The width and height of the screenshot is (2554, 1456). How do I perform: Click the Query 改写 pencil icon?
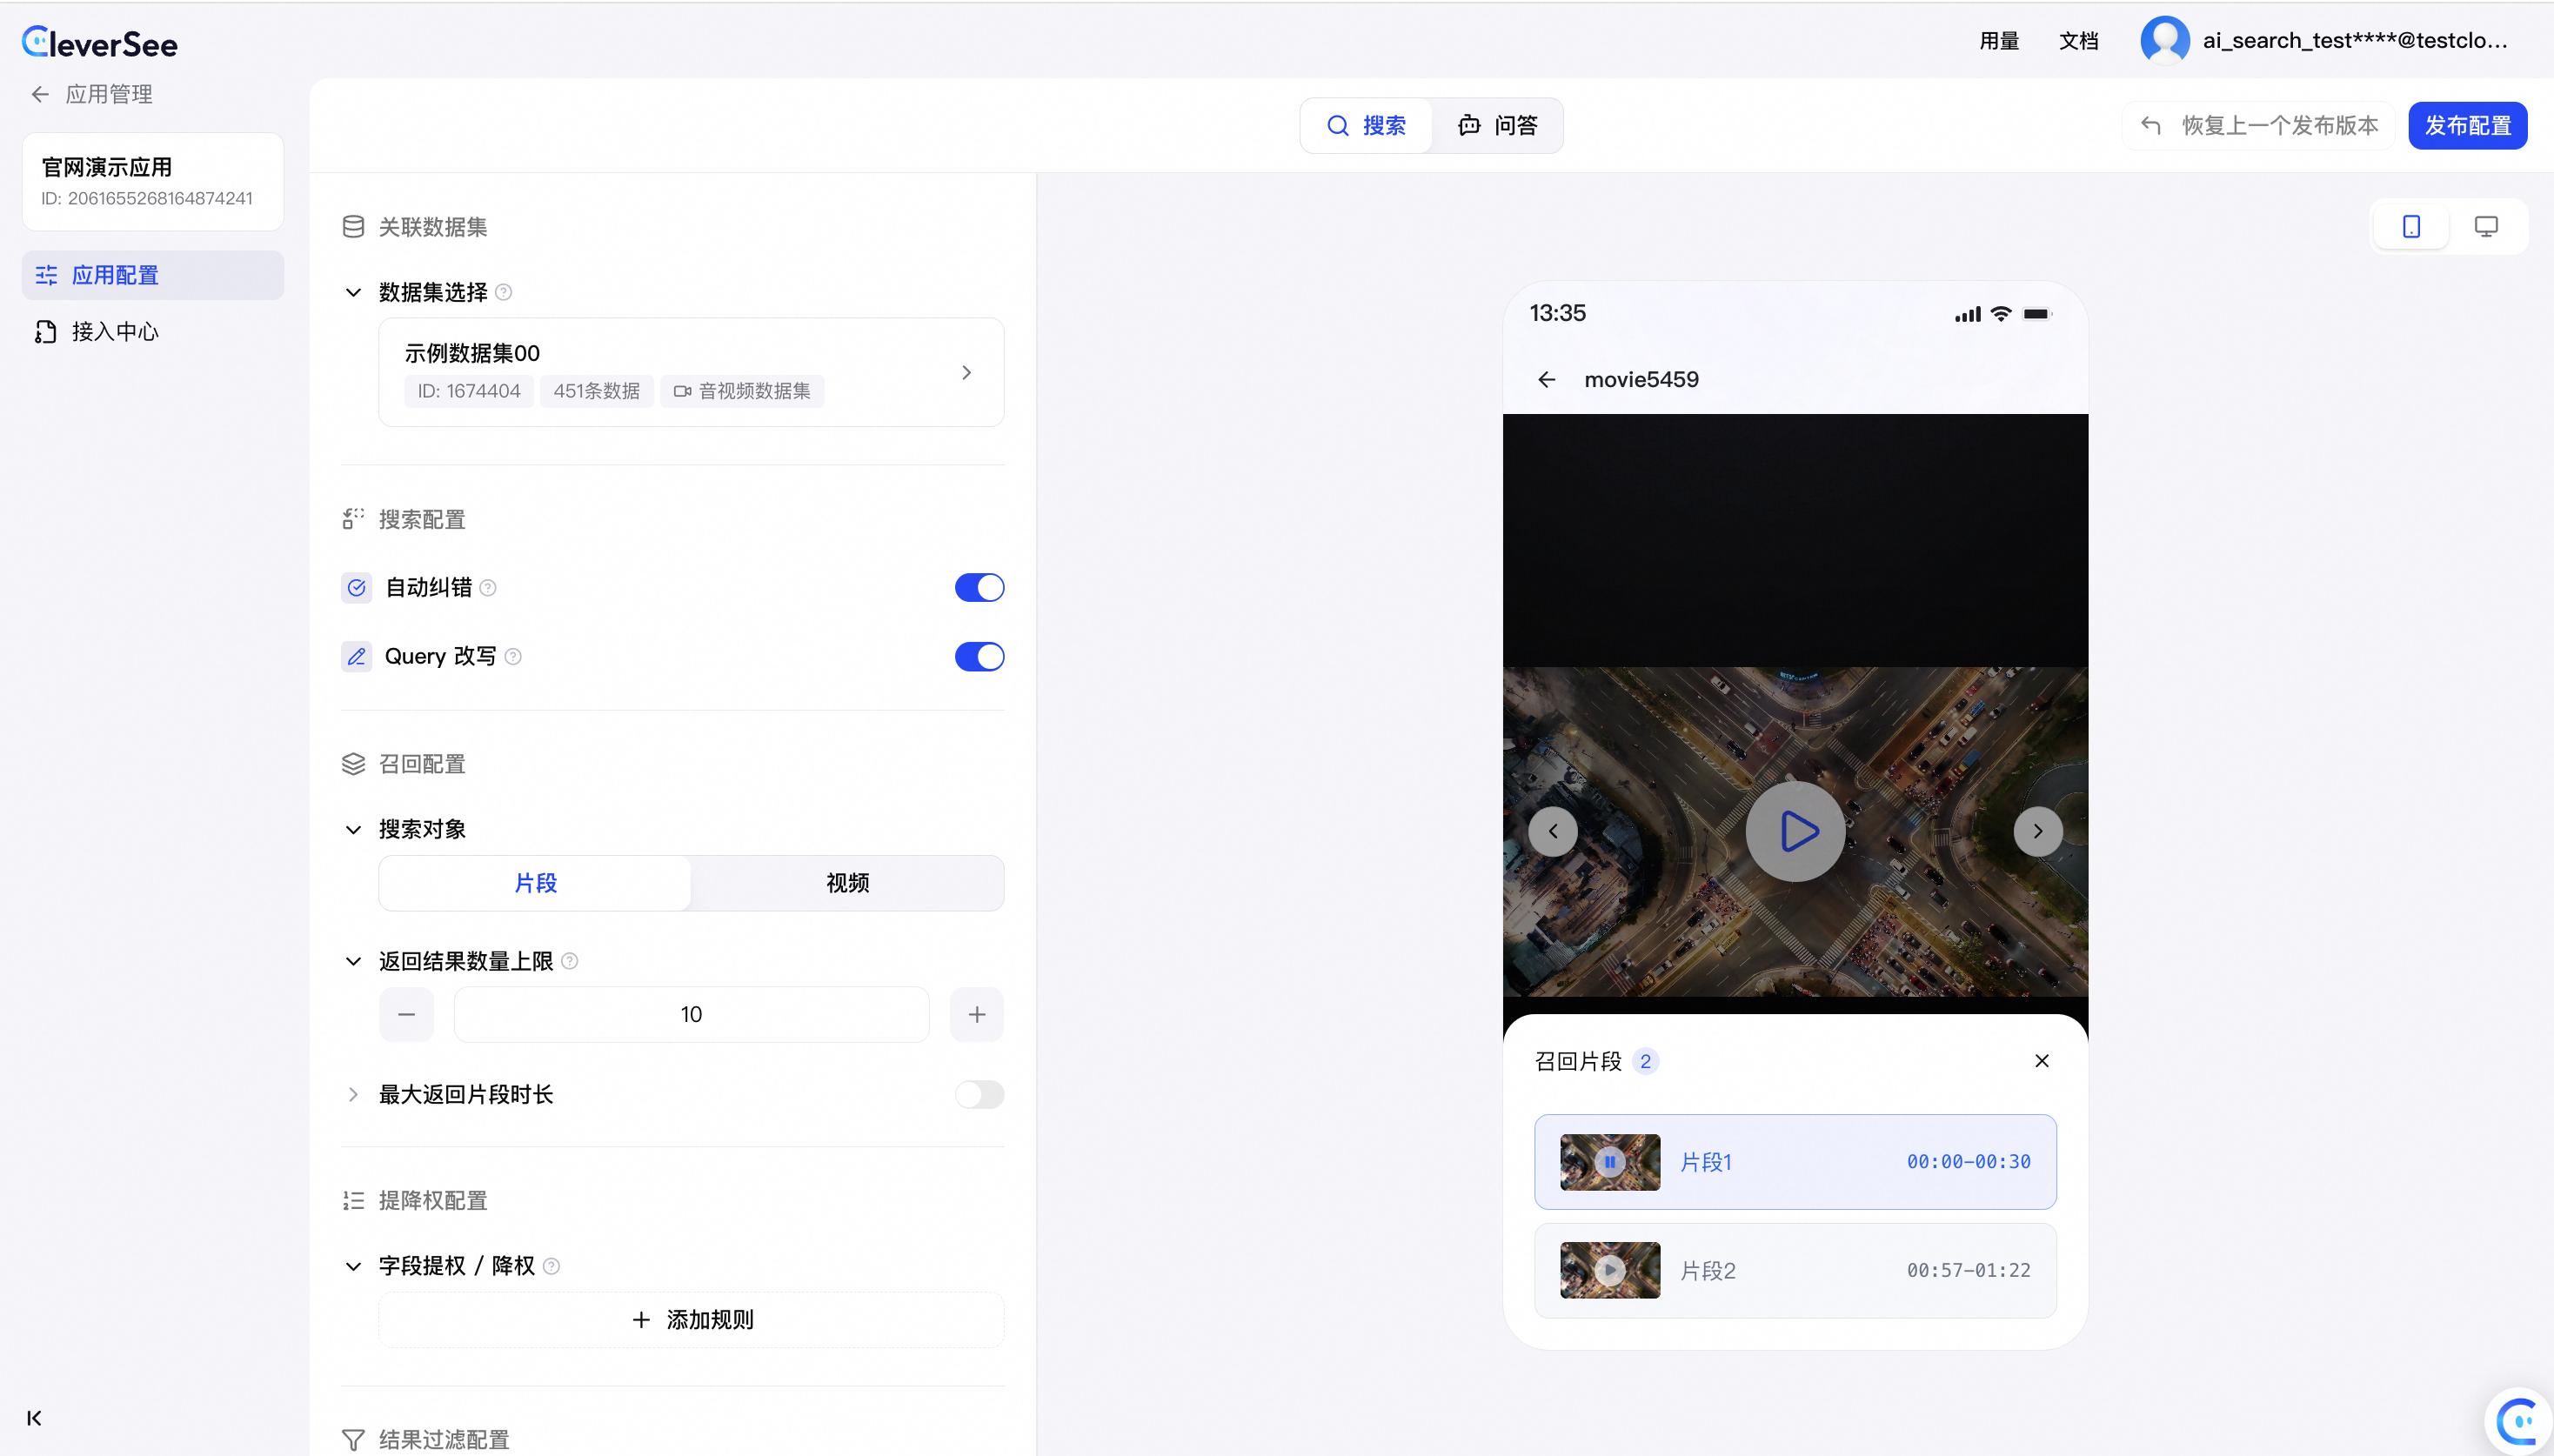click(x=356, y=656)
